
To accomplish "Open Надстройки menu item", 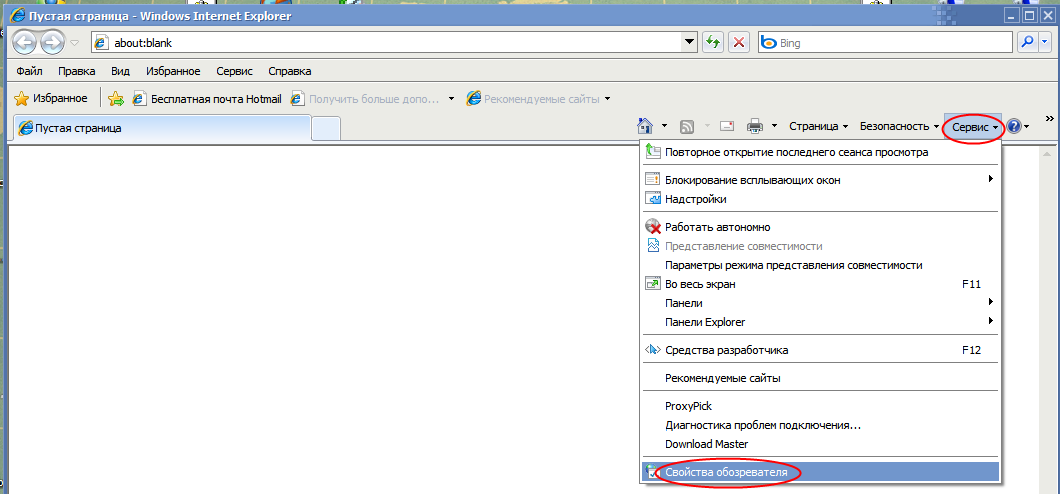I will pos(820,199).
